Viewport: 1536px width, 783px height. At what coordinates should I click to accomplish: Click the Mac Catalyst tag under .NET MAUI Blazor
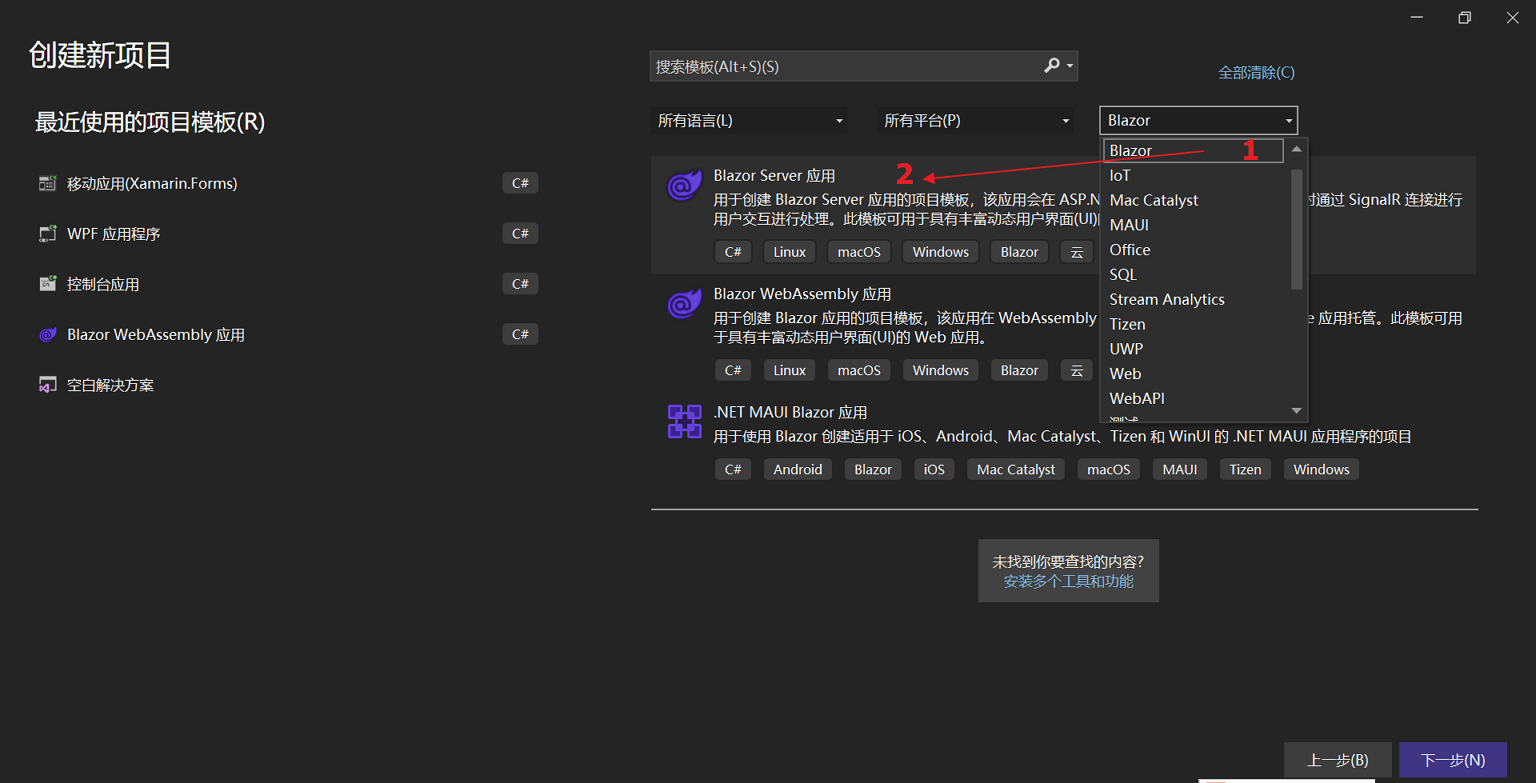coord(1016,469)
